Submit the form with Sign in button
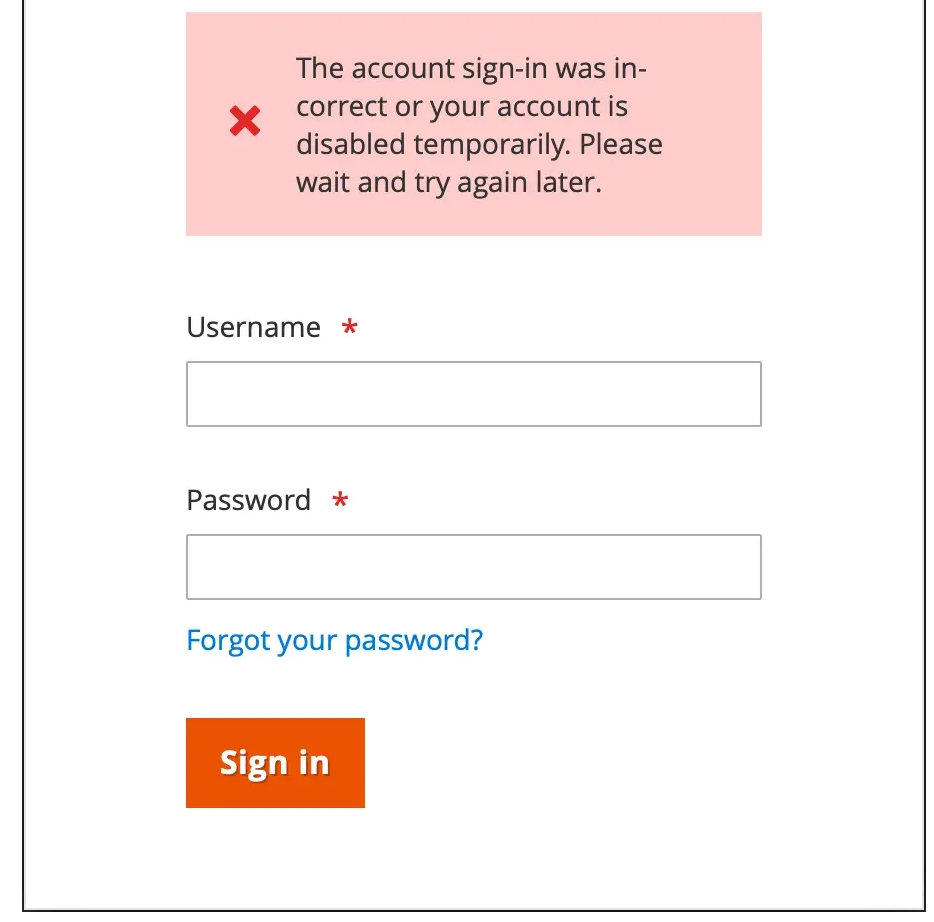Viewport: 934px width, 922px height. pos(275,762)
